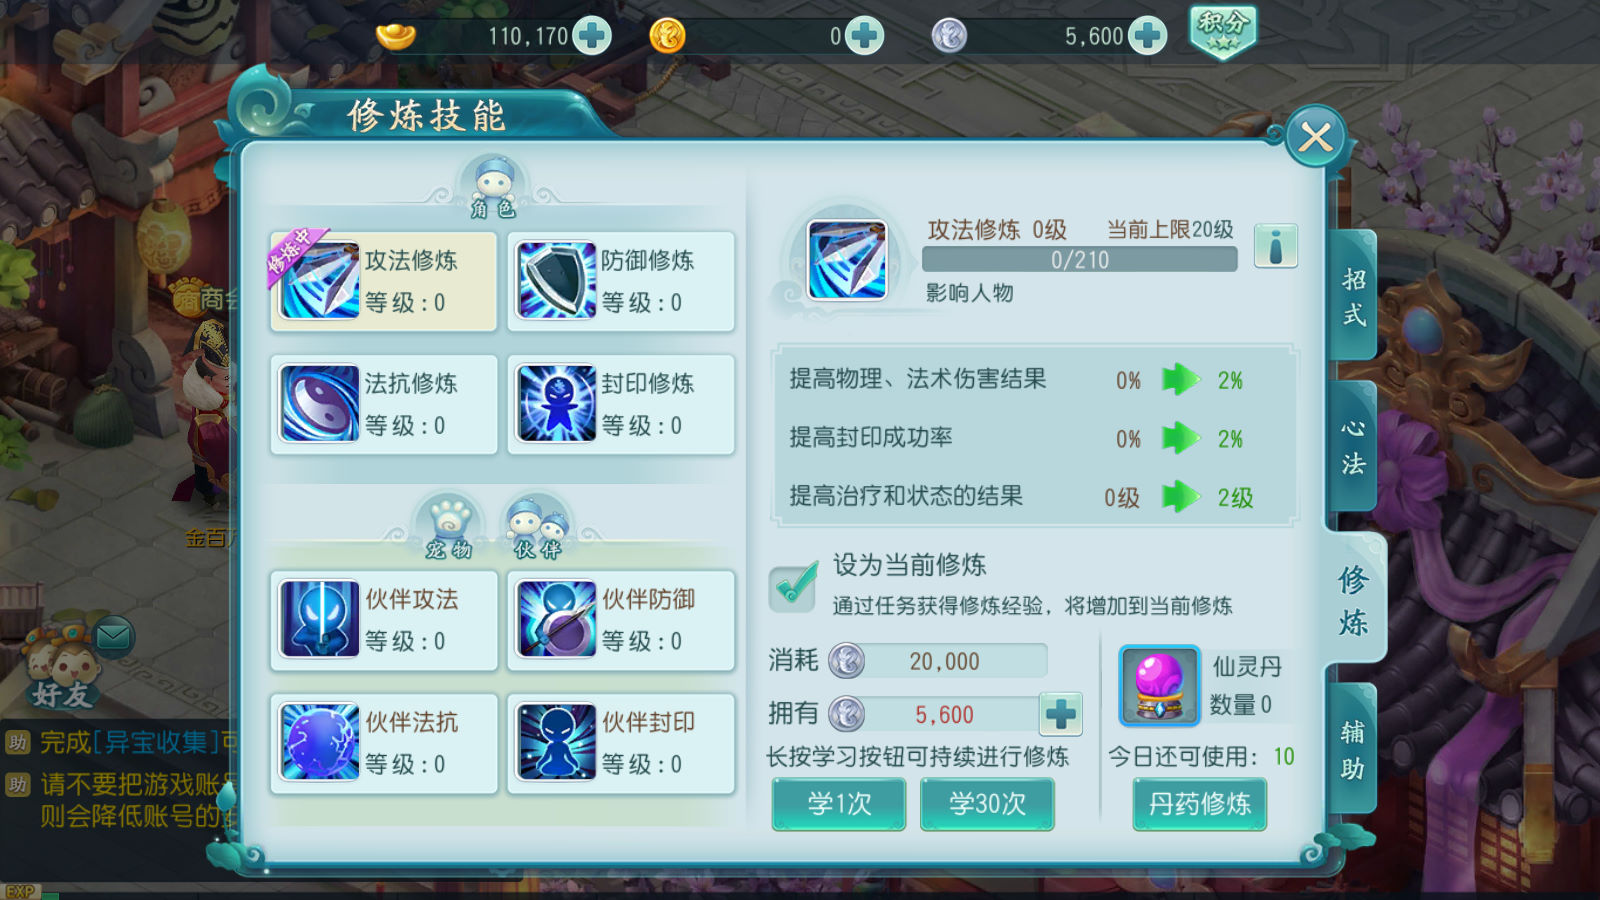Pick the 伙伴防御 partner skill
This screenshot has height=900, width=1600.
[621, 620]
